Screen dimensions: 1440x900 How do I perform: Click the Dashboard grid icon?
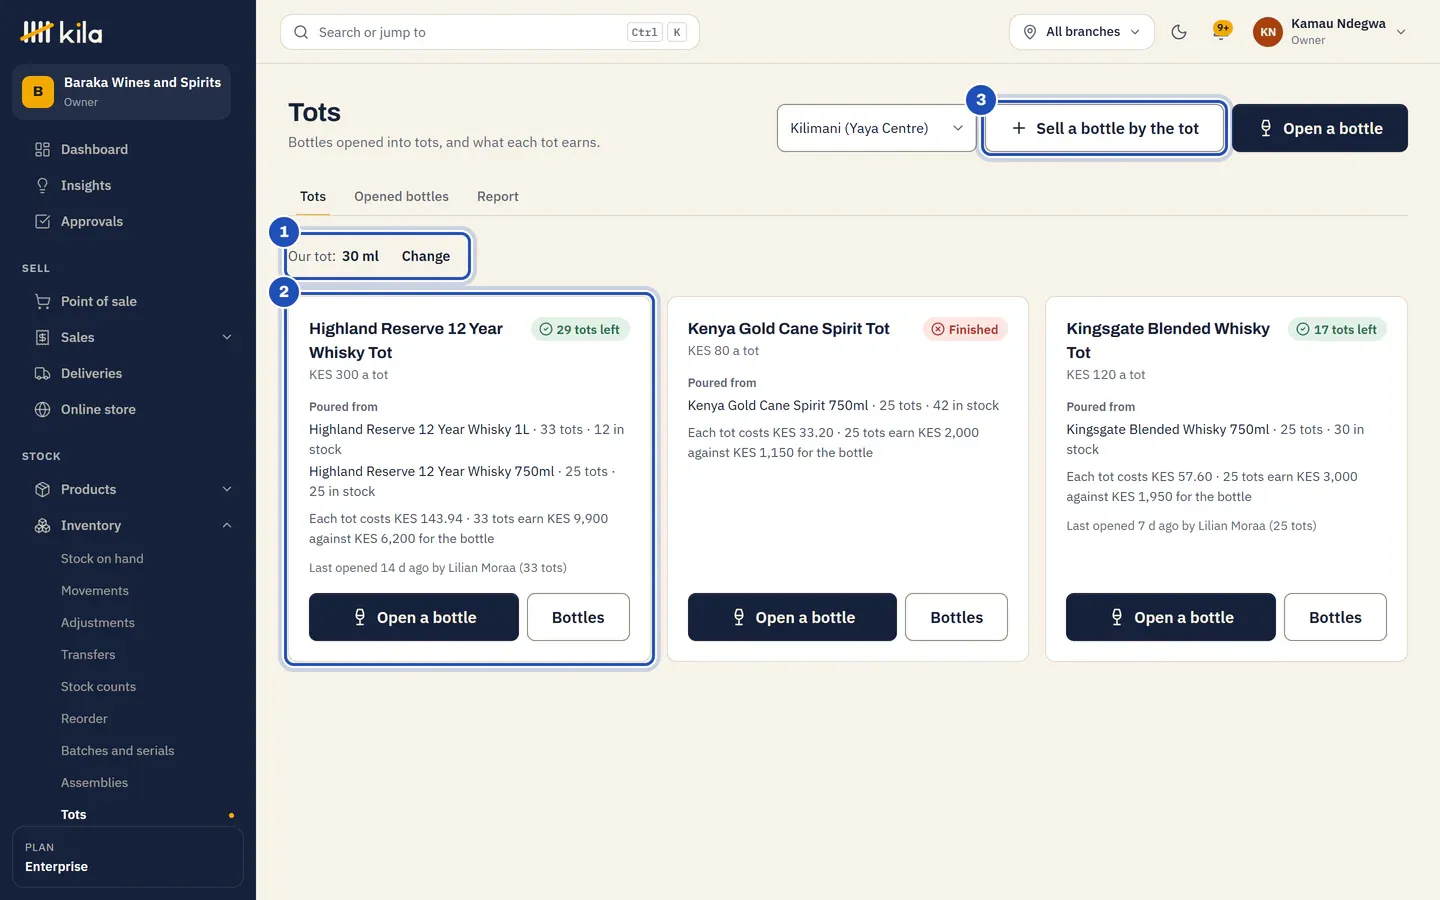[x=42, y=149]
